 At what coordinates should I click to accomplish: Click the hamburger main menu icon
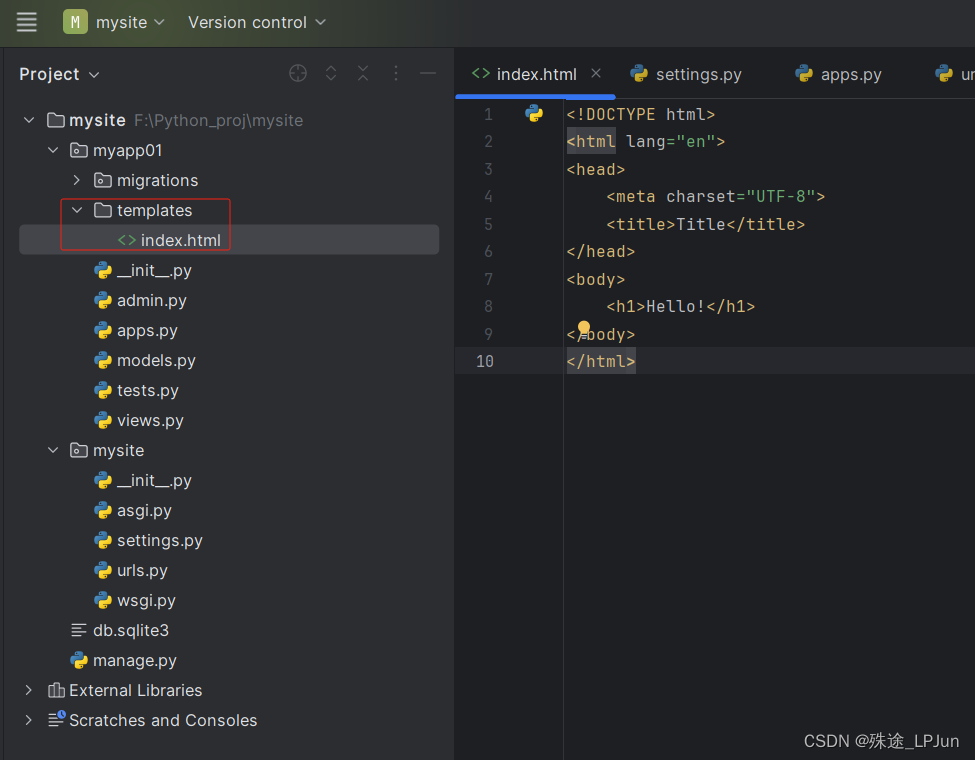[26, 22]
